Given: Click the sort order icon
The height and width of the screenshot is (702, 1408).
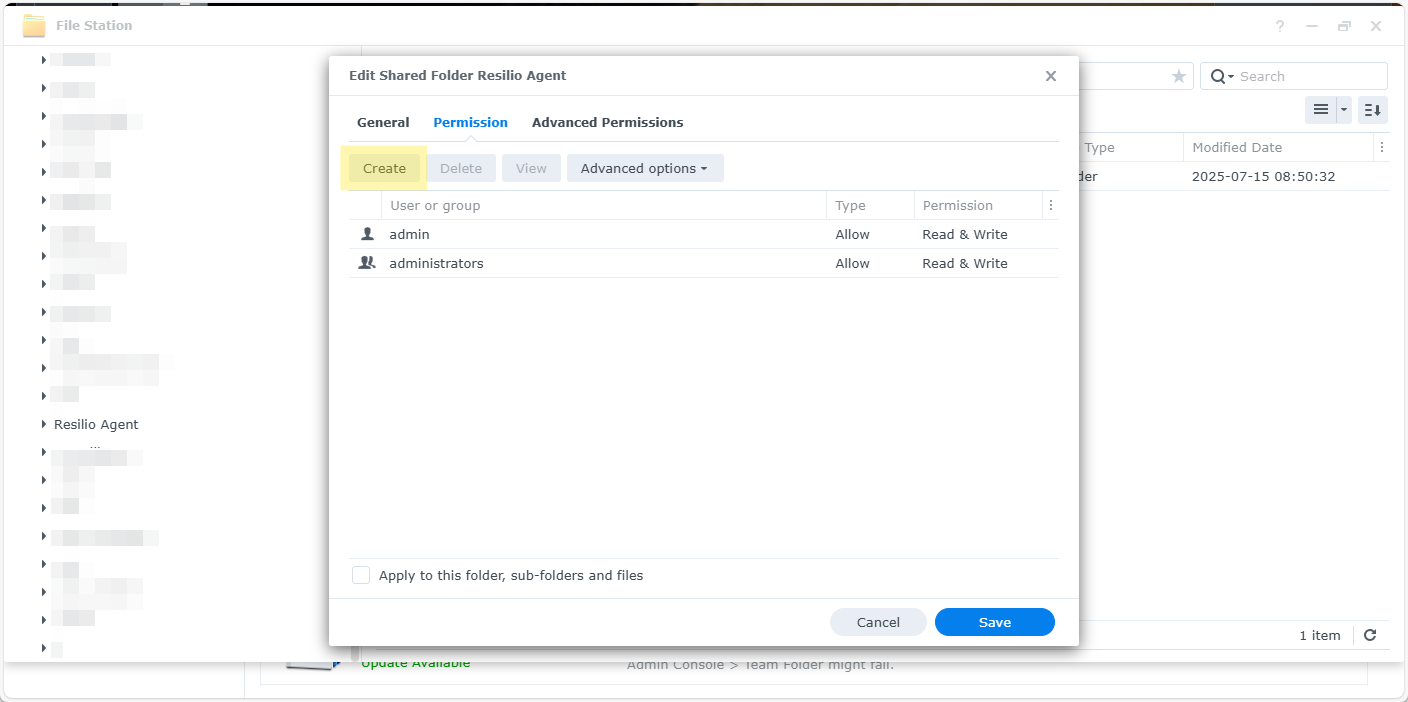Looking at the screenshot, I should 1373,110.
